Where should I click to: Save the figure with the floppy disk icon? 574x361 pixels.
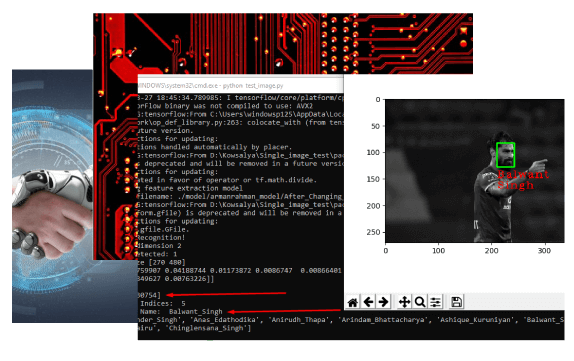pyautogui.click(x=456, y=302)
